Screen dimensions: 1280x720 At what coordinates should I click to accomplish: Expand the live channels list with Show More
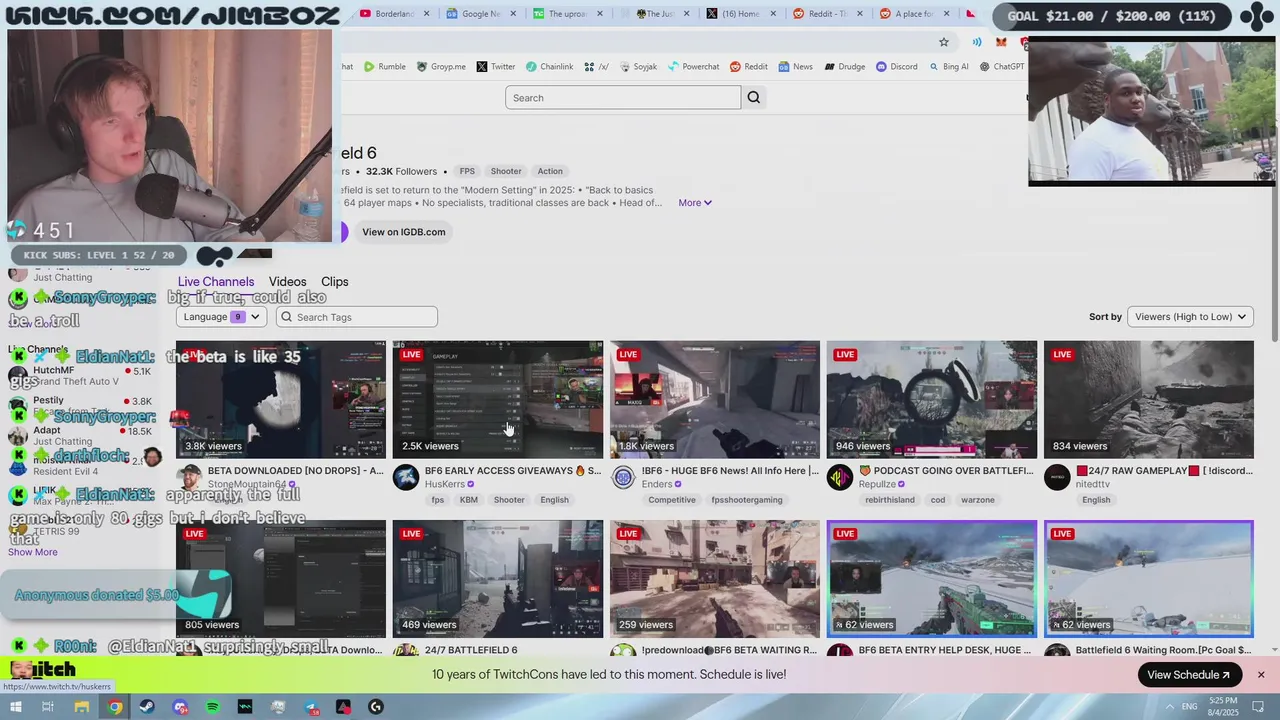[x=33, y=552]
